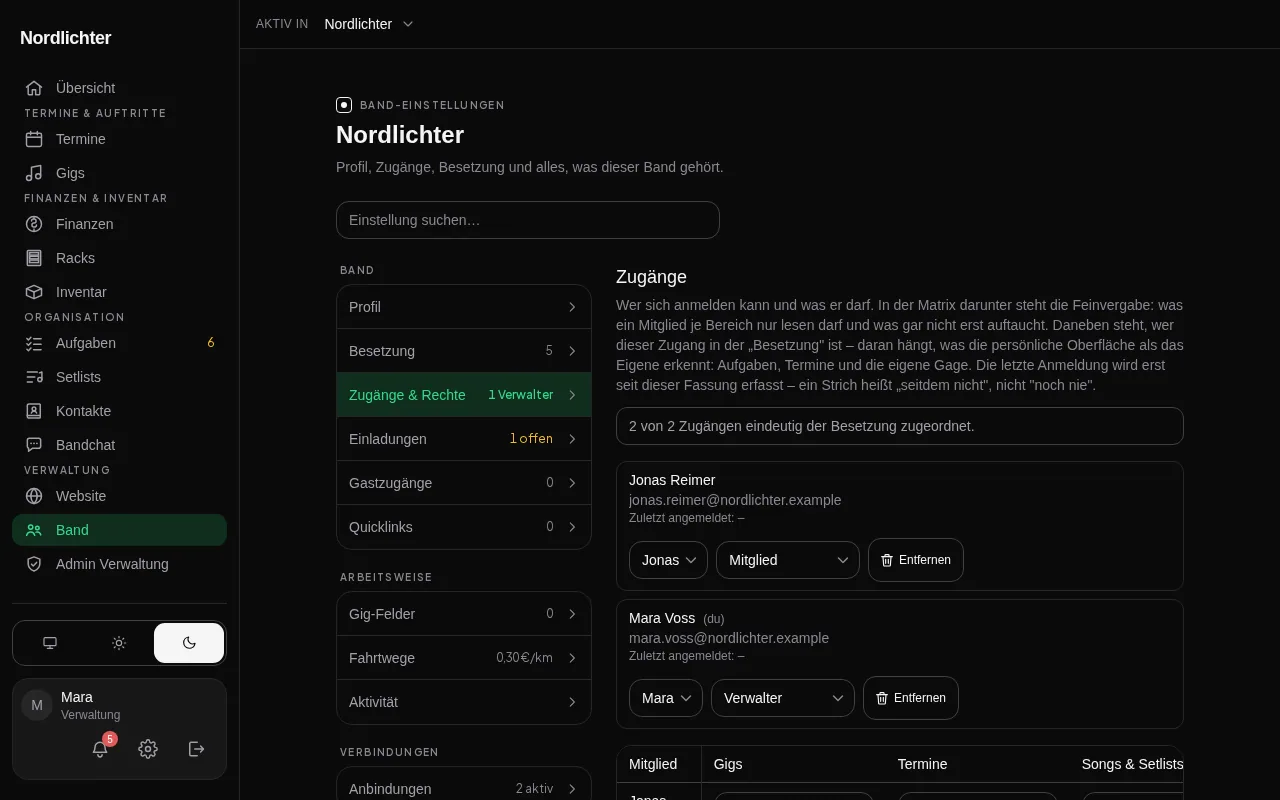Open the Jonas lineup assignment dropdown
The image size is (1280, 800).
(x=668, y=560)
